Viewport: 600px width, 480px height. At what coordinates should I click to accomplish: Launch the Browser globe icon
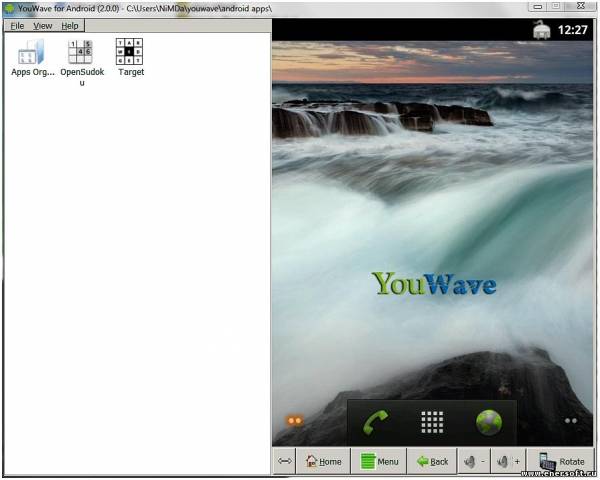pos(489,423)
